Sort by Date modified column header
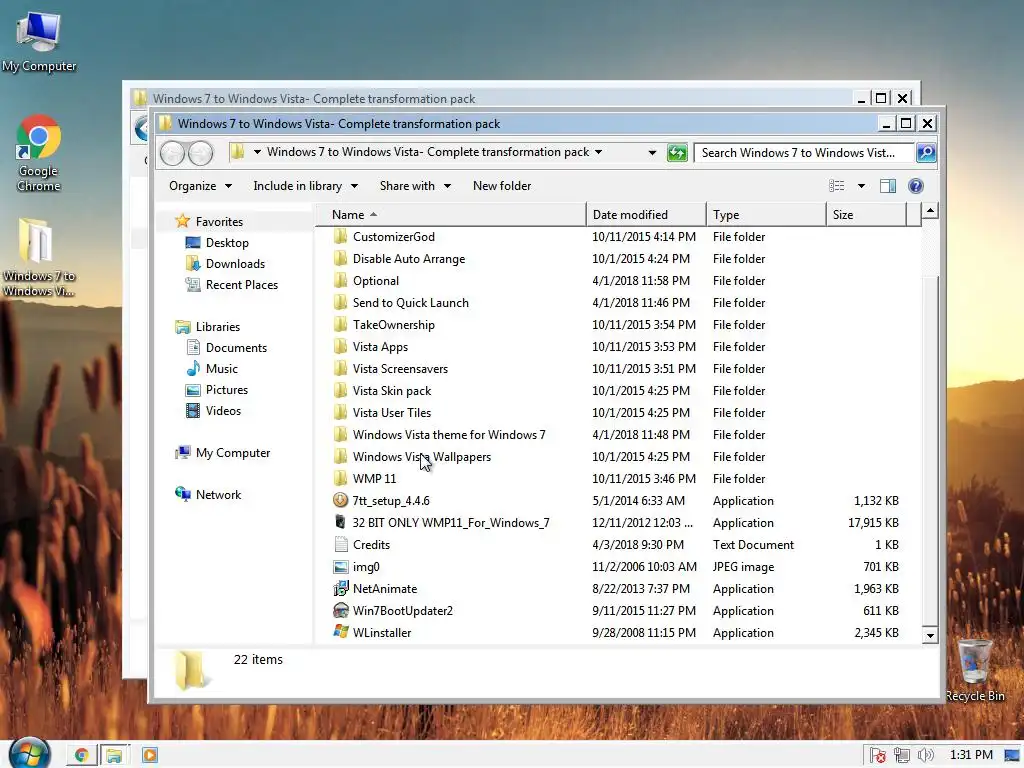 646,215
